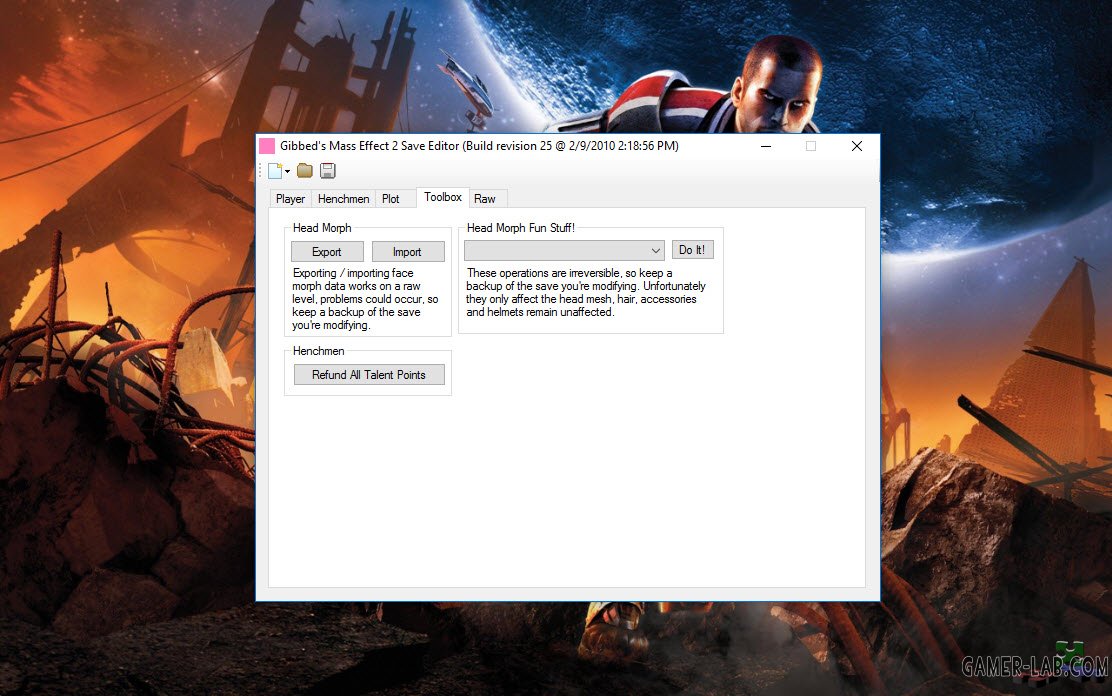This screenshot has width=1112, height=696.
Task: Click the New save file icon
Action: coord(275,170)
